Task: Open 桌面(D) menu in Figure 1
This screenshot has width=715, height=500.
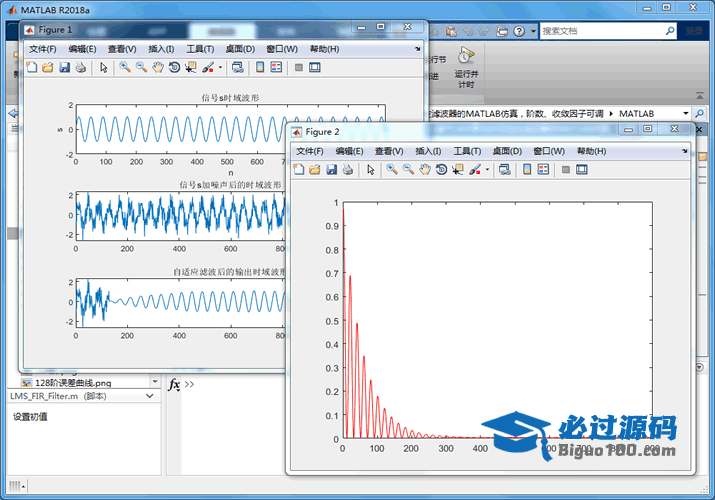Action: point(240,49)
